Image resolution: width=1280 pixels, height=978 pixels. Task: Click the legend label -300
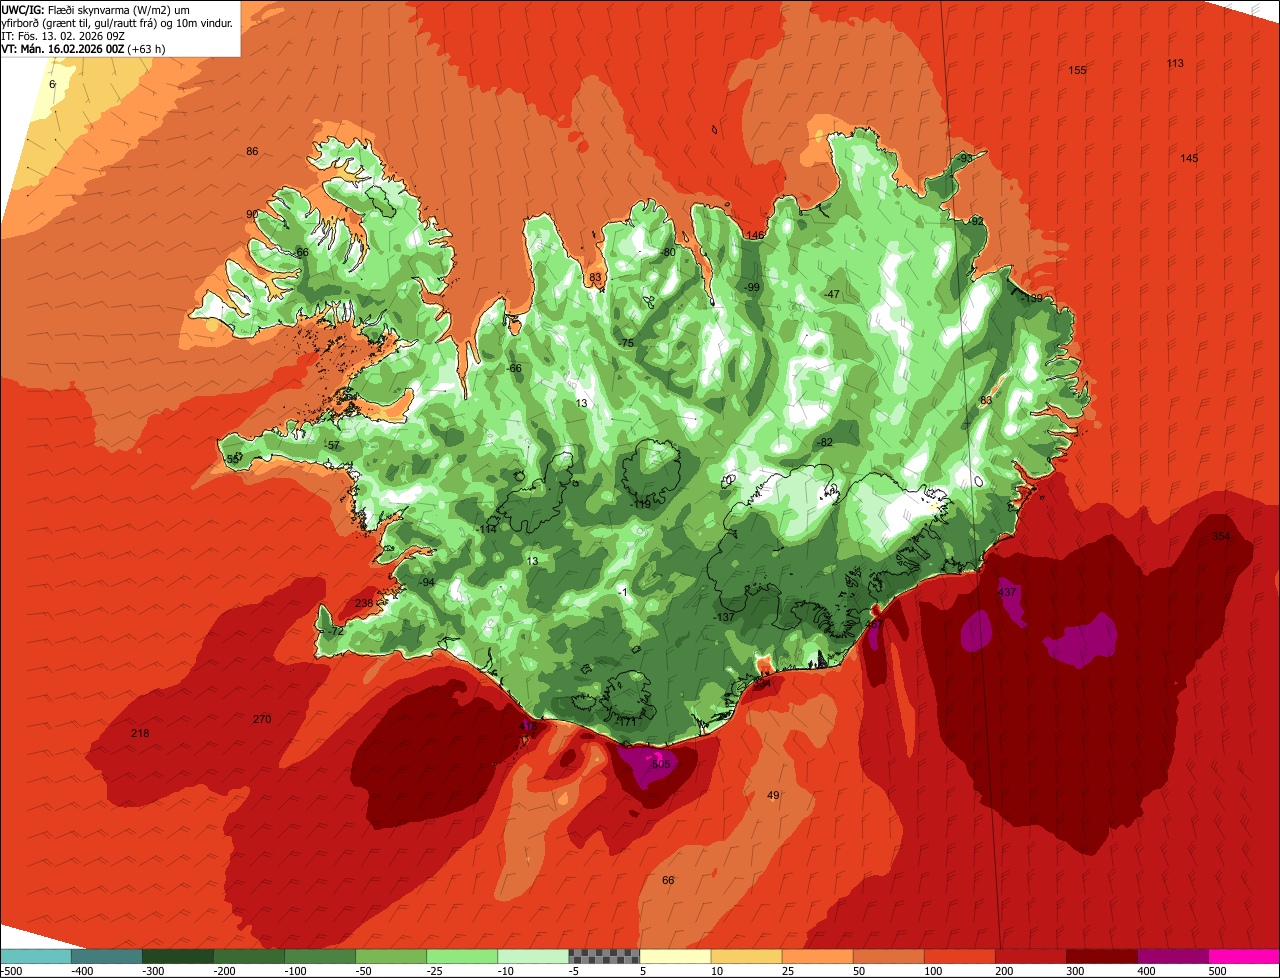pos(154,970)
